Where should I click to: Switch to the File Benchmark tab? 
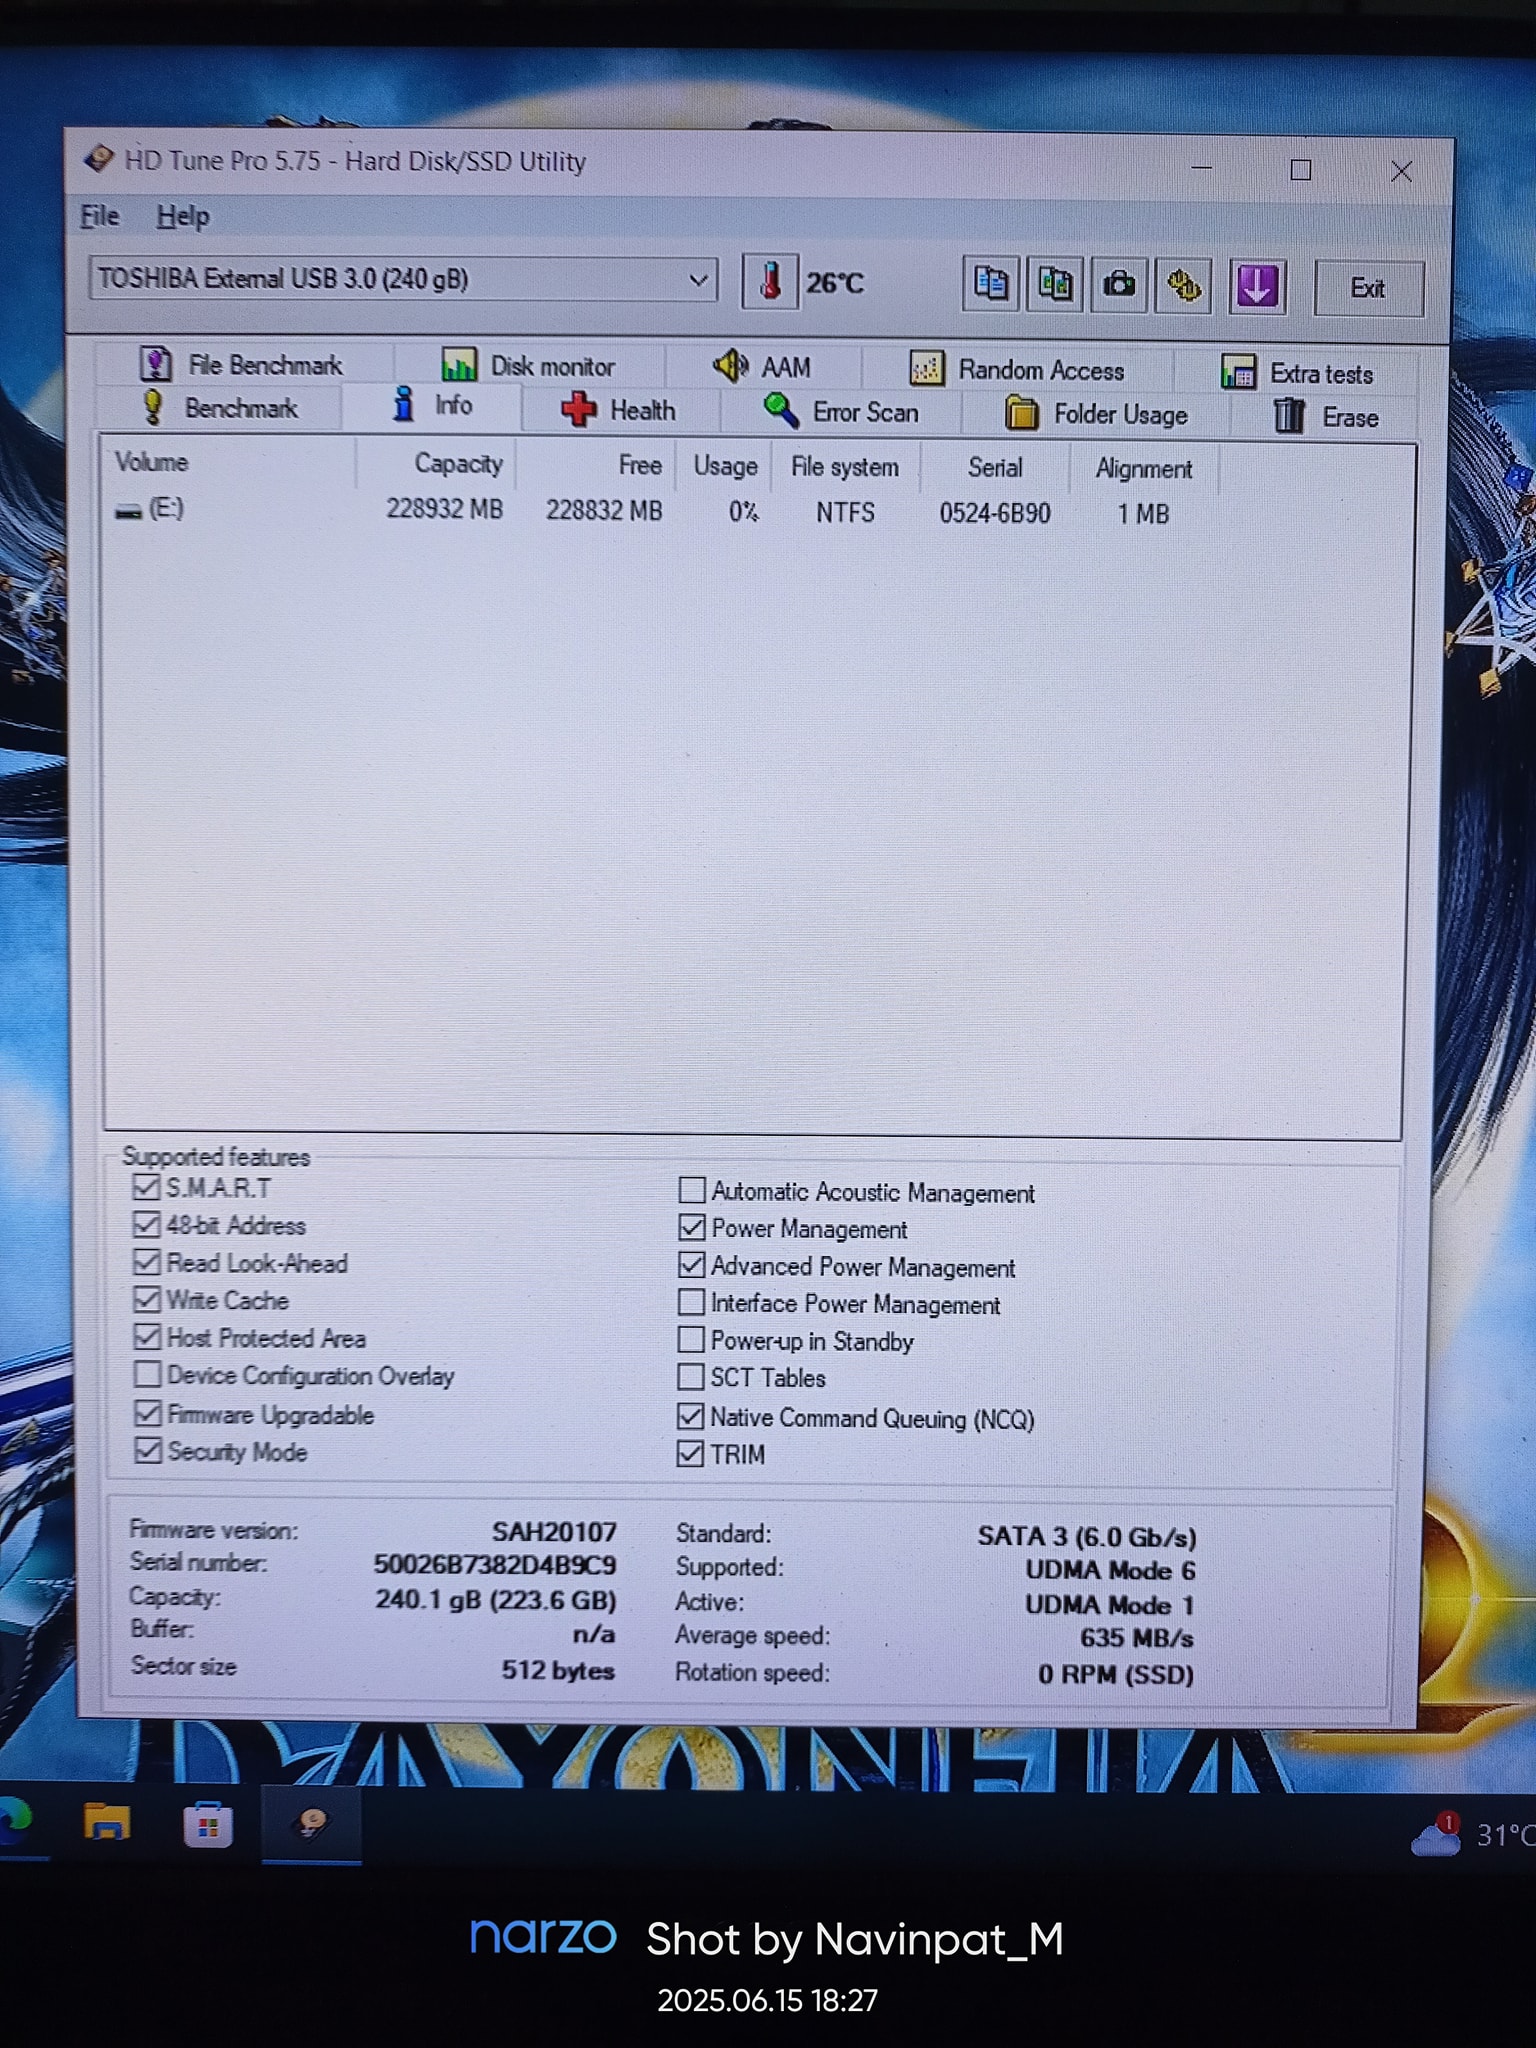242,365
